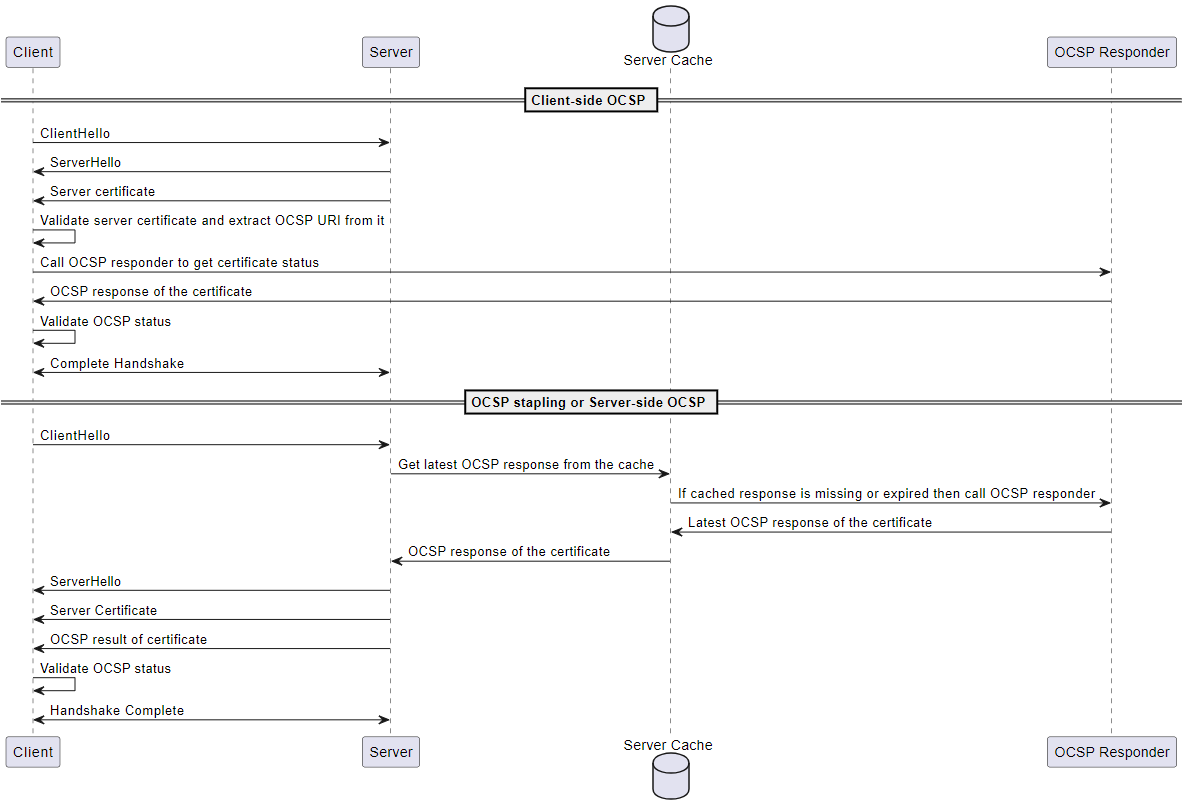Click the ServerHello message label
This screenshot has height=805, width=1187.
86,162
